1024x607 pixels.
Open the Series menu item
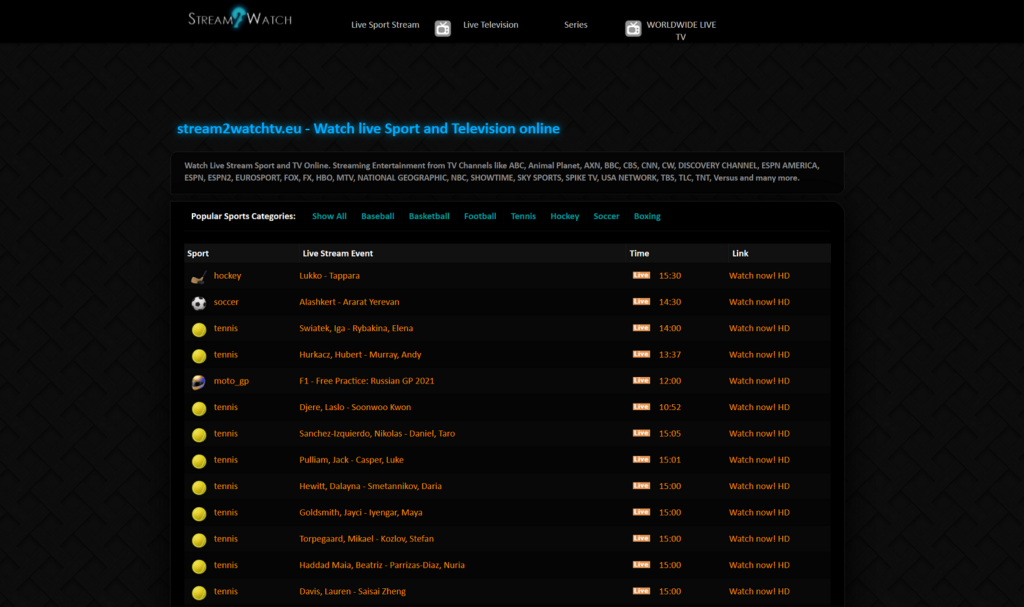coord(575,25)
